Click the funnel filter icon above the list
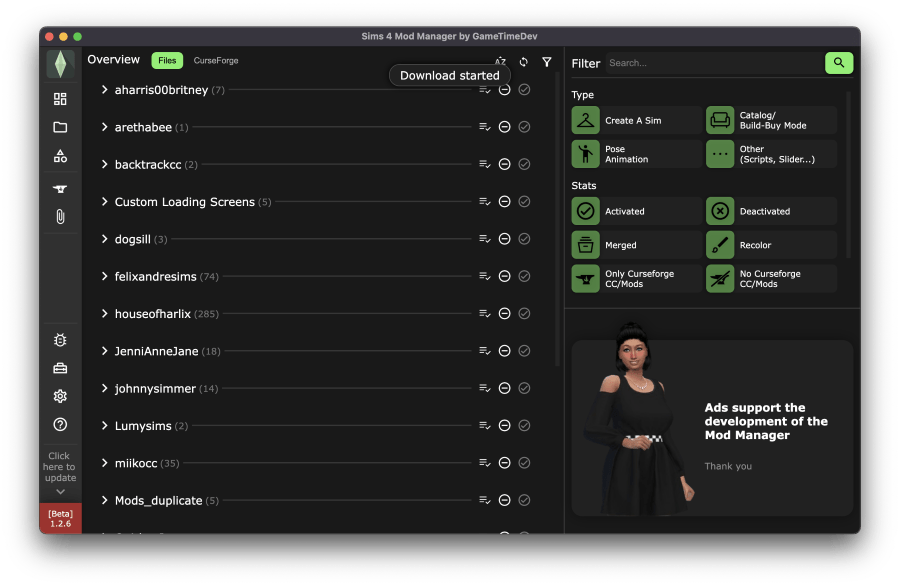Image resolution: width=900 pixels, height=586 pixels. click(547, 62)
